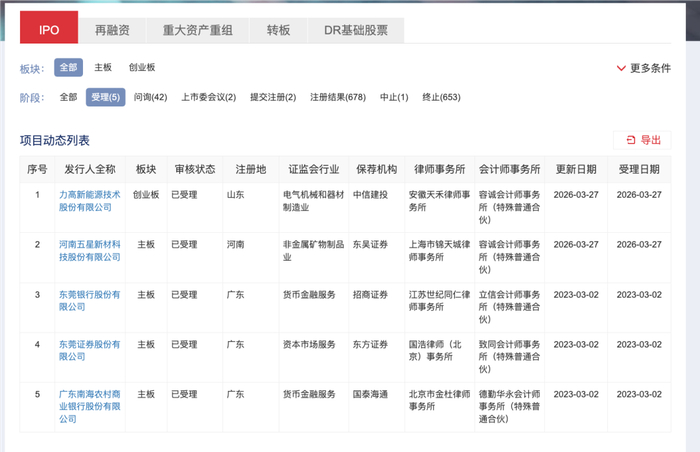Open the DR基础股票 tab
The width and height of the screenshot is (700, 452).
coord(356,30)
